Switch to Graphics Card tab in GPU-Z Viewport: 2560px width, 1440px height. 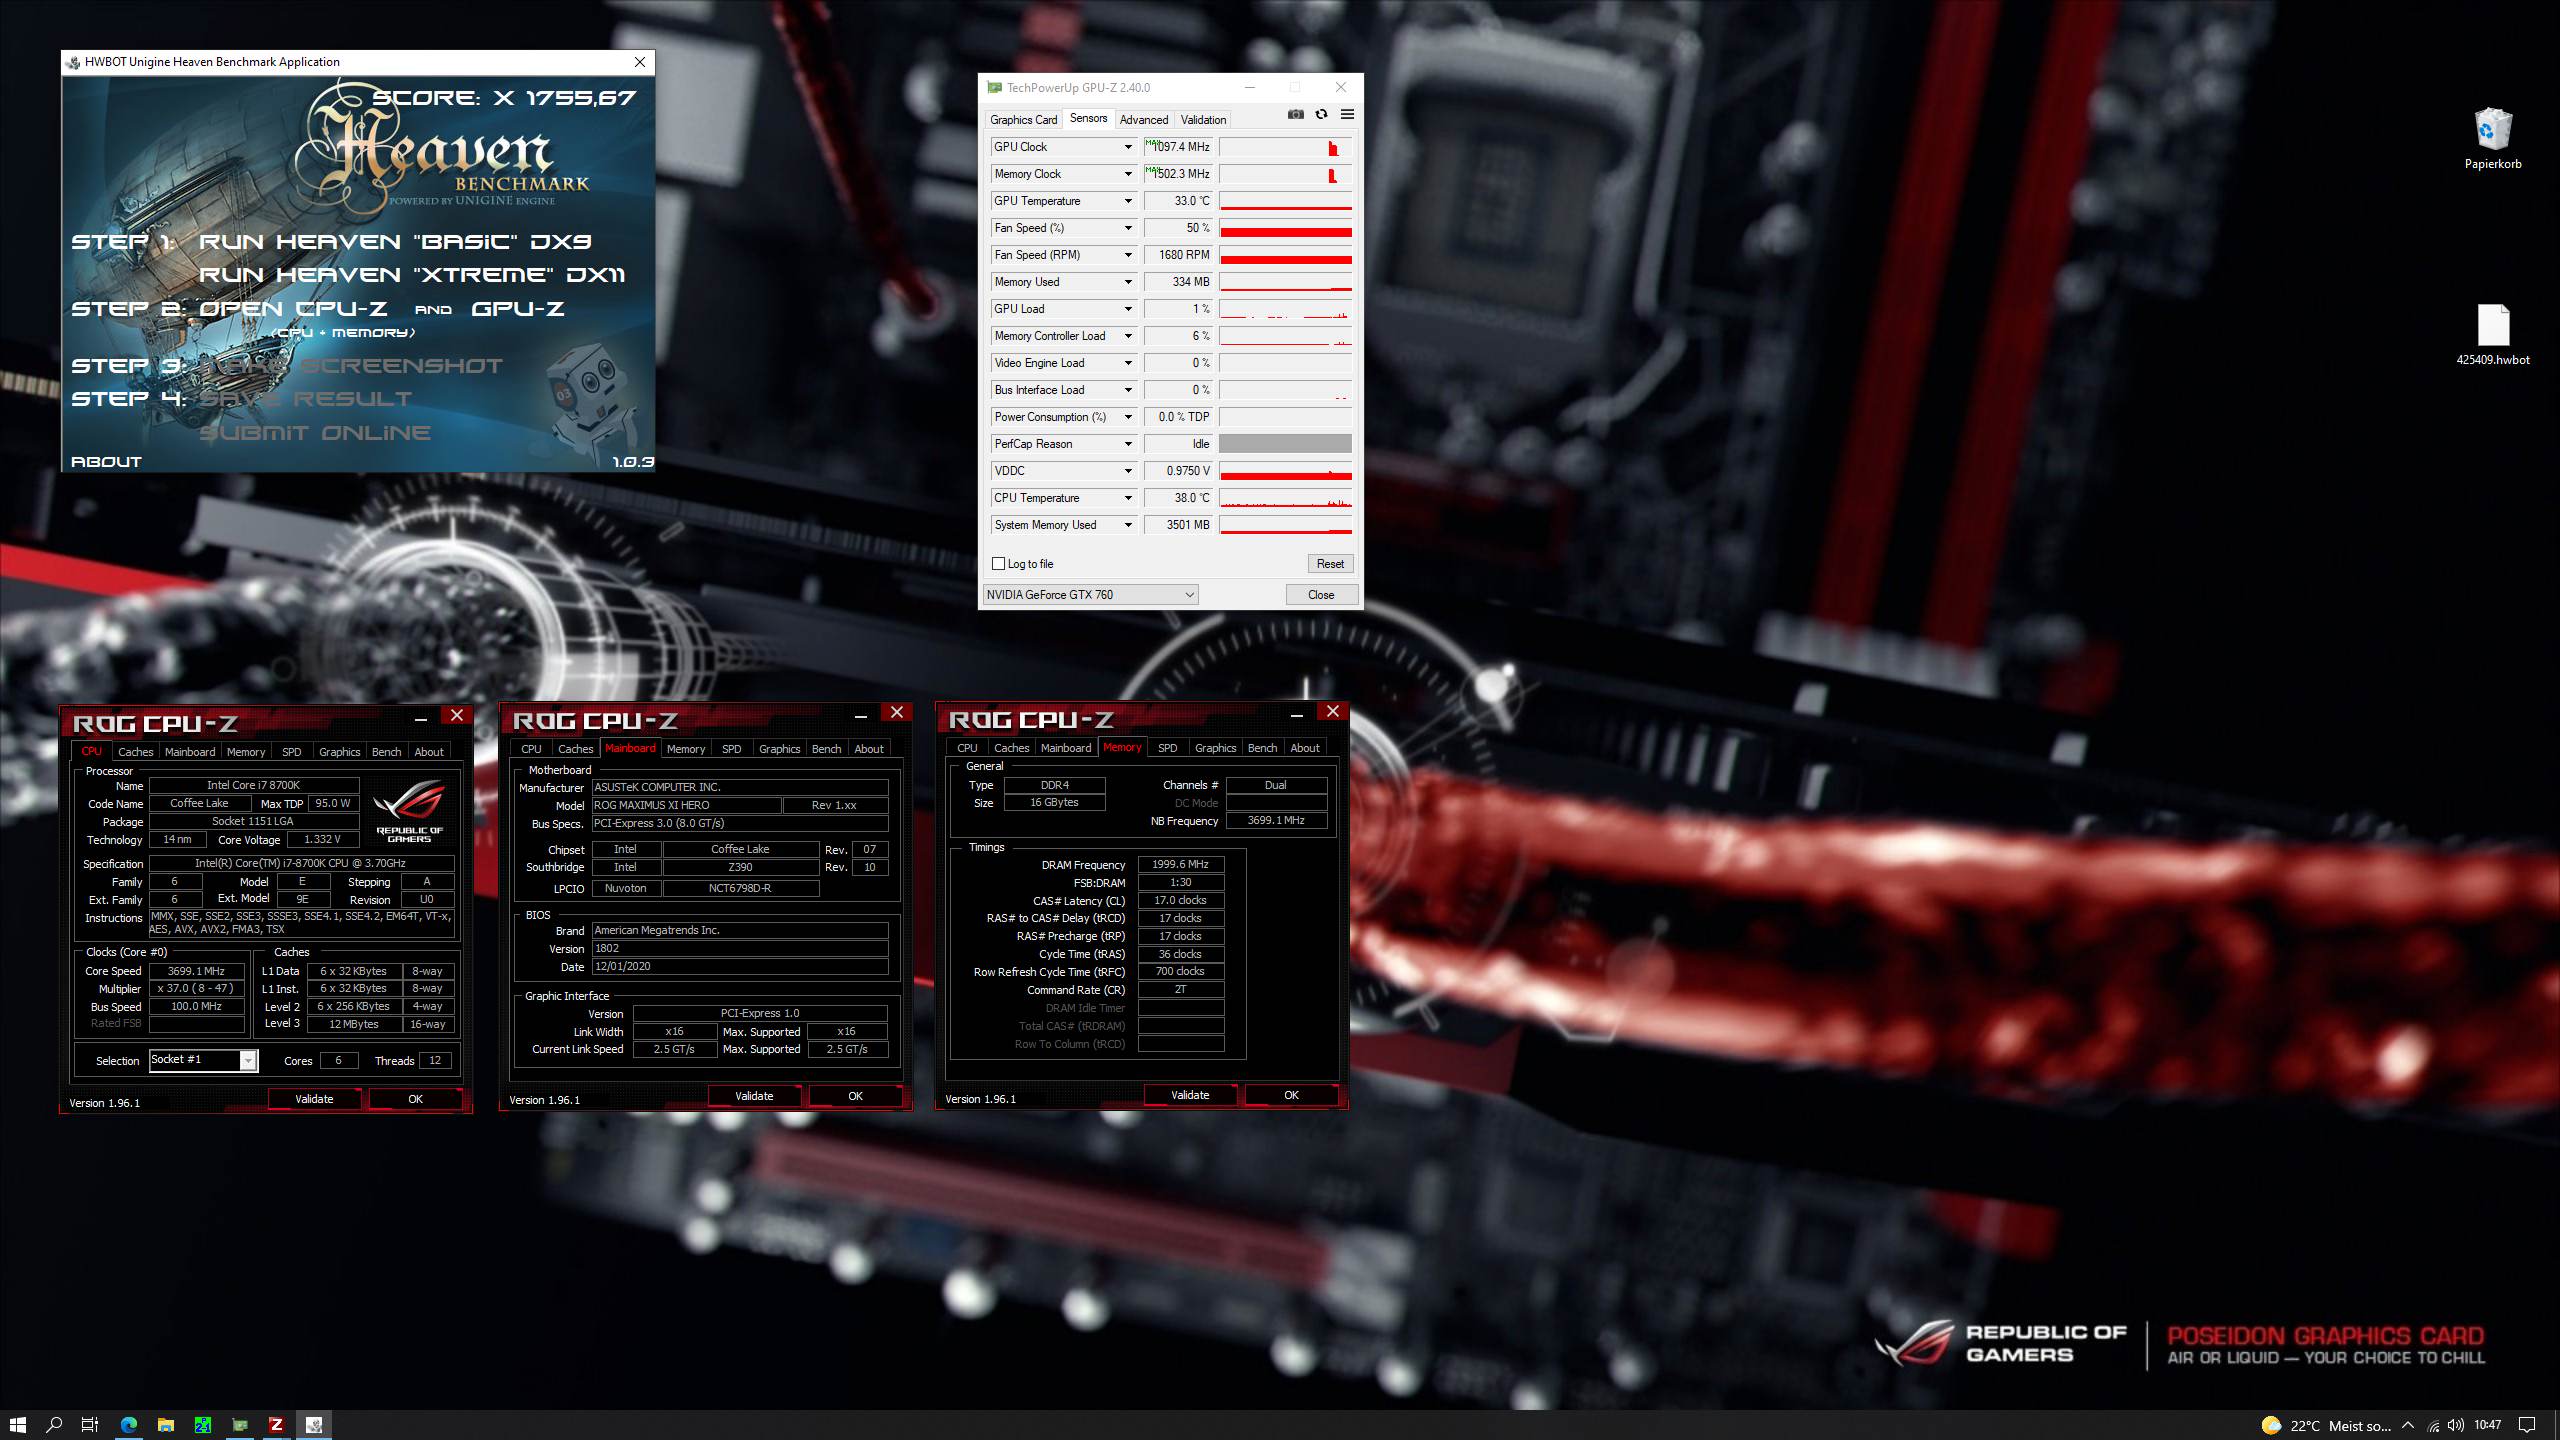pos(1023,120)
